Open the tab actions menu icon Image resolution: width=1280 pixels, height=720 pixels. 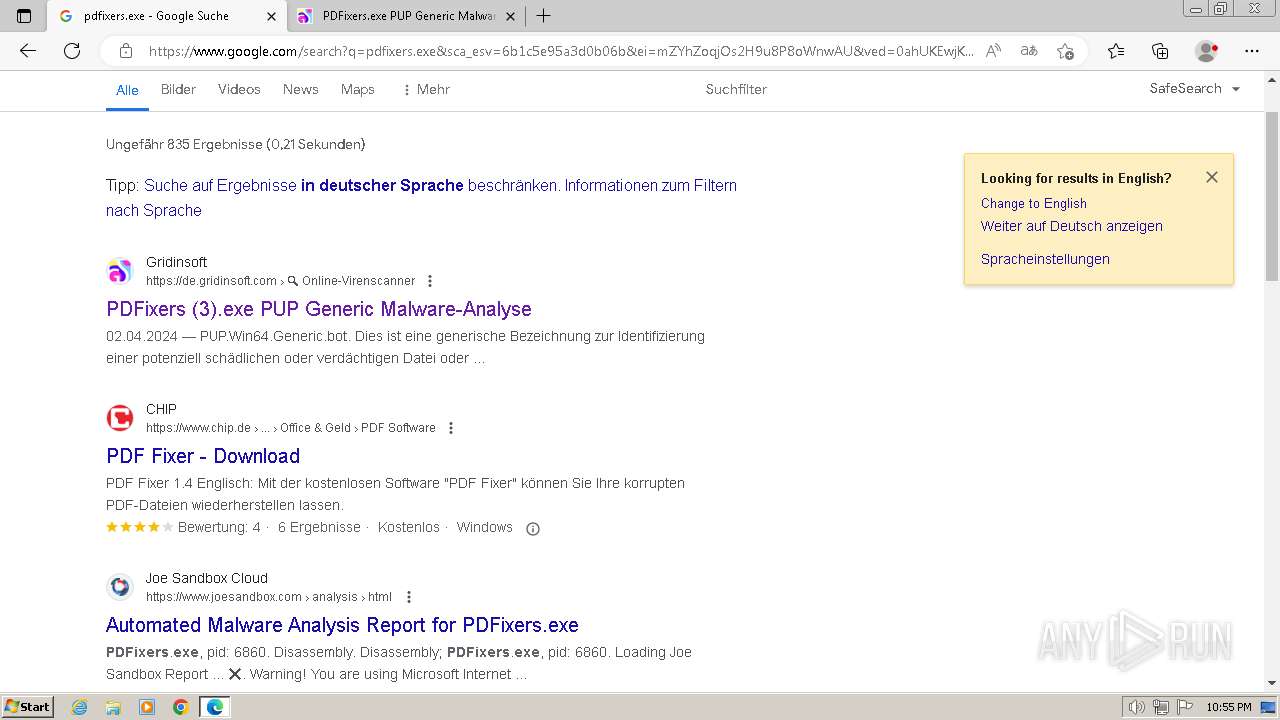24,15
